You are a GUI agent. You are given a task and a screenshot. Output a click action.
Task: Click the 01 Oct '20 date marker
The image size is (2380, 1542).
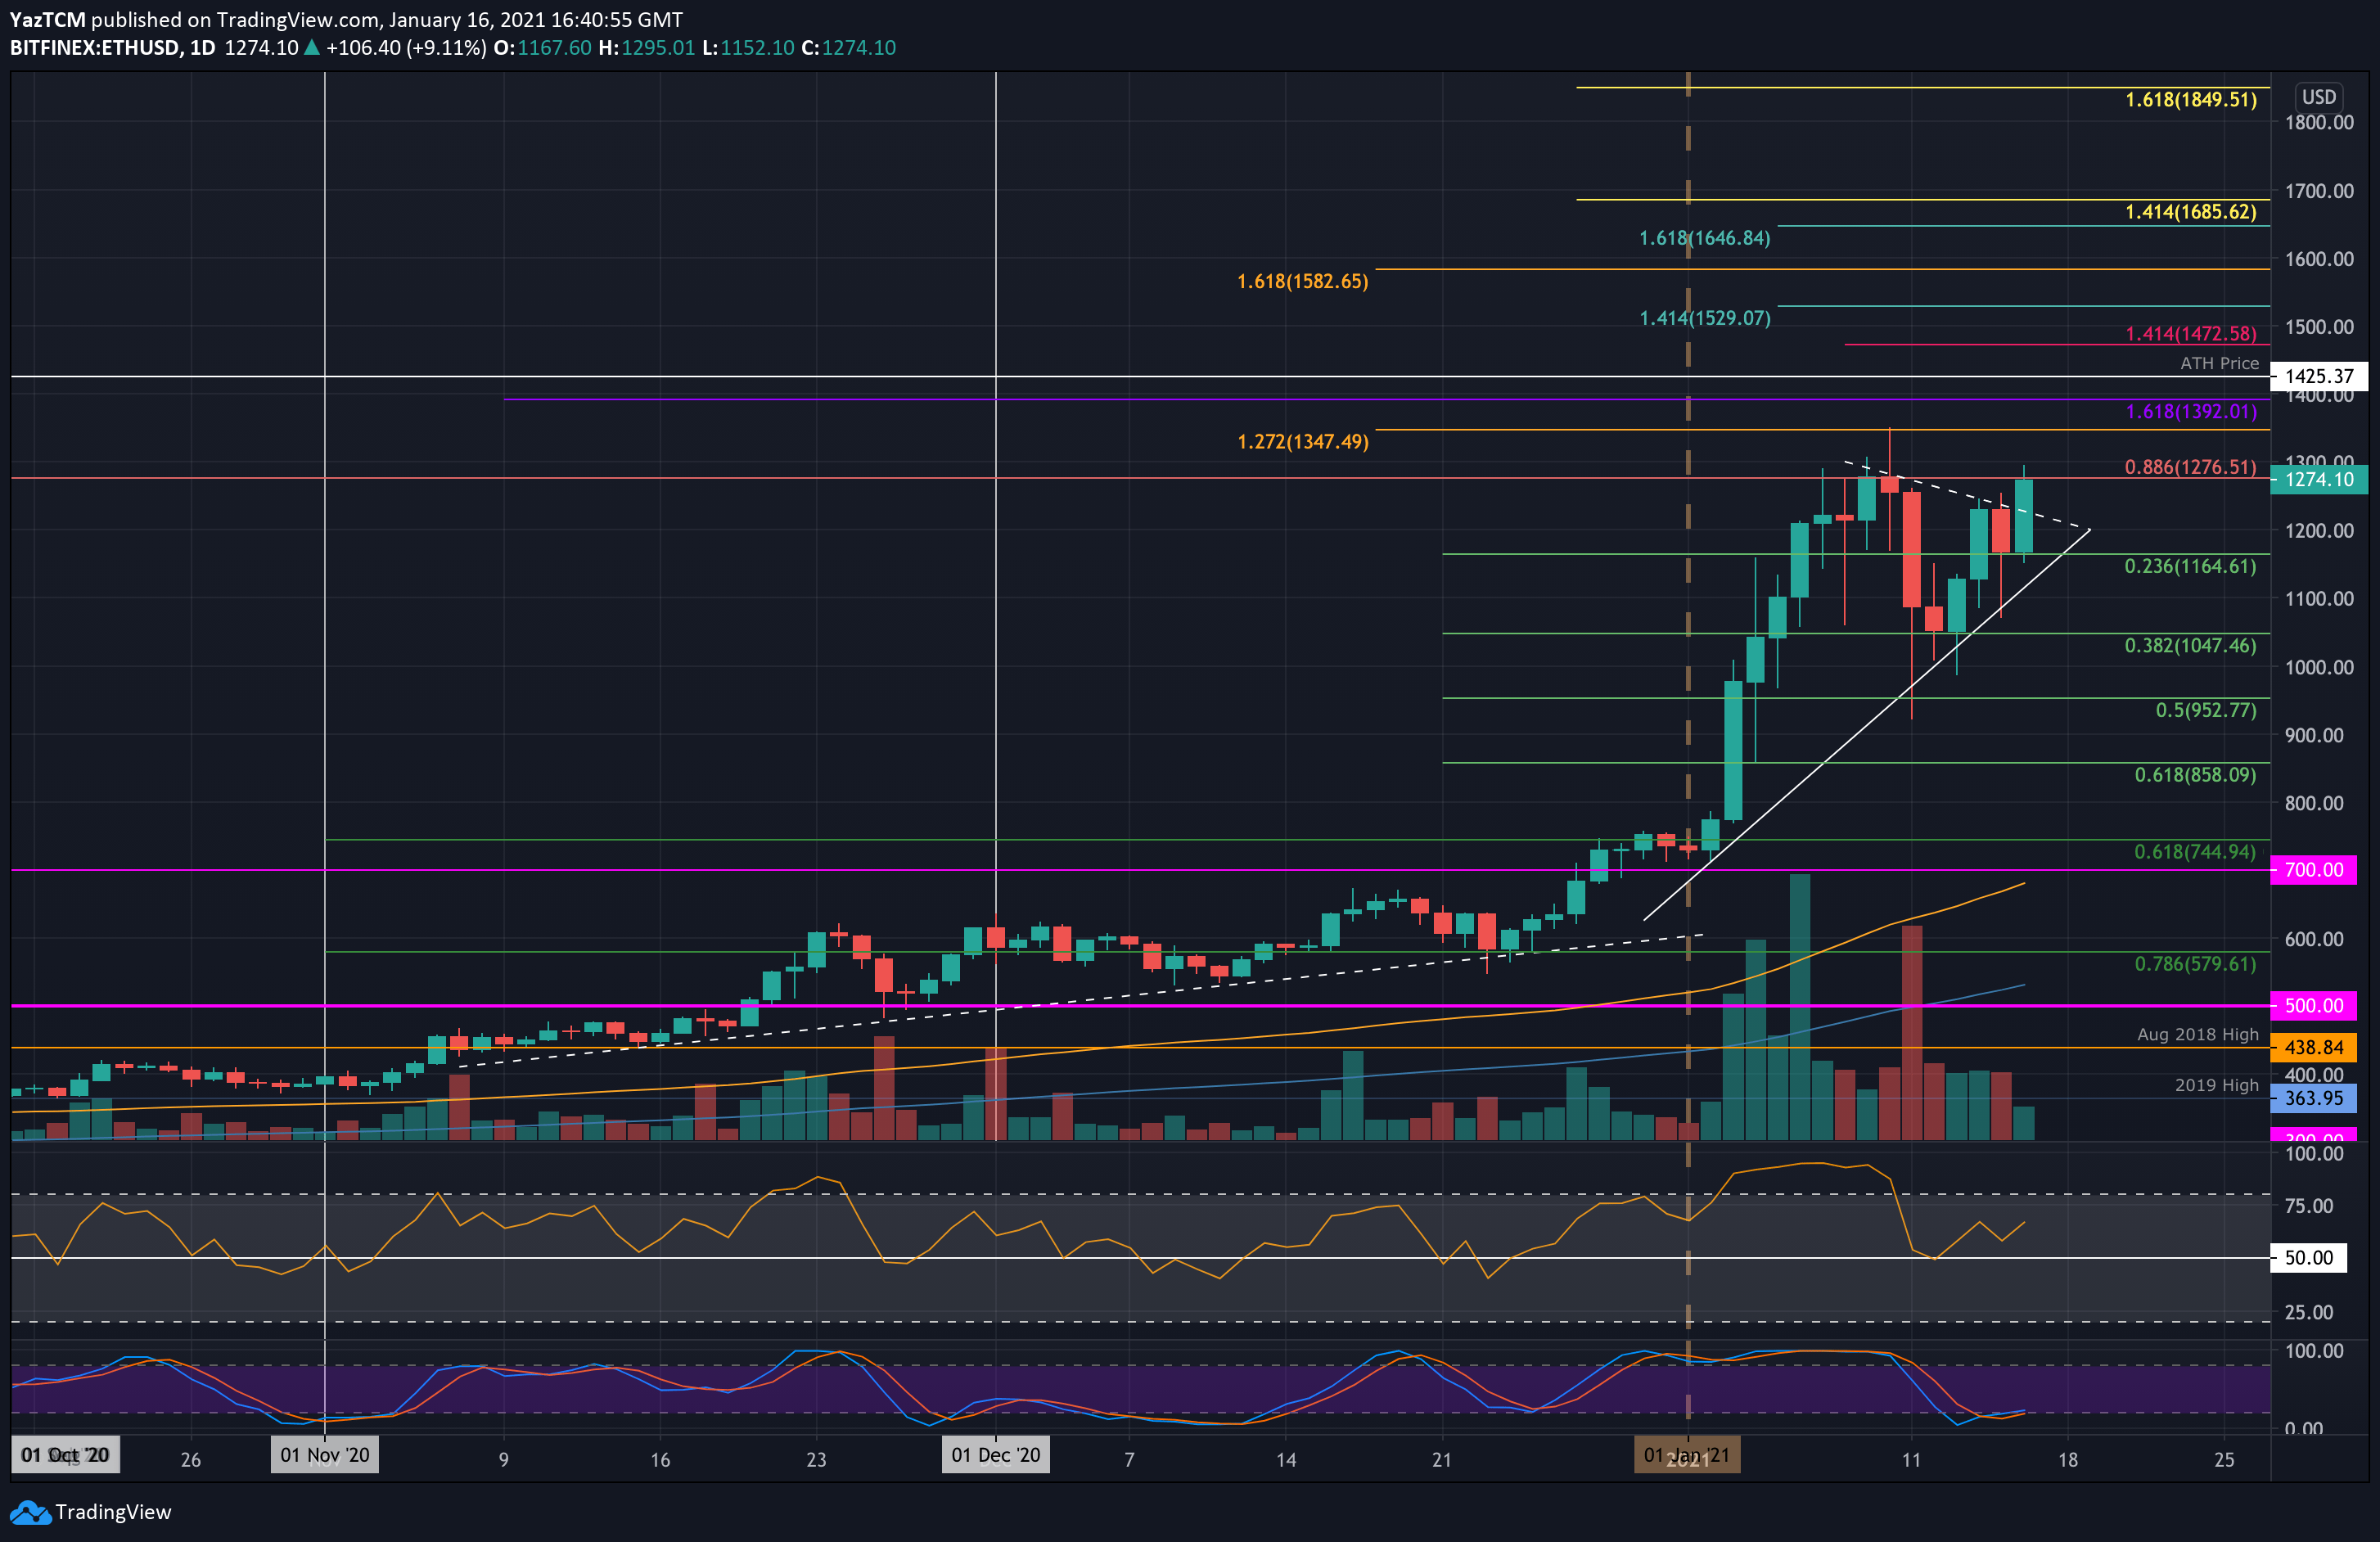65,1455
